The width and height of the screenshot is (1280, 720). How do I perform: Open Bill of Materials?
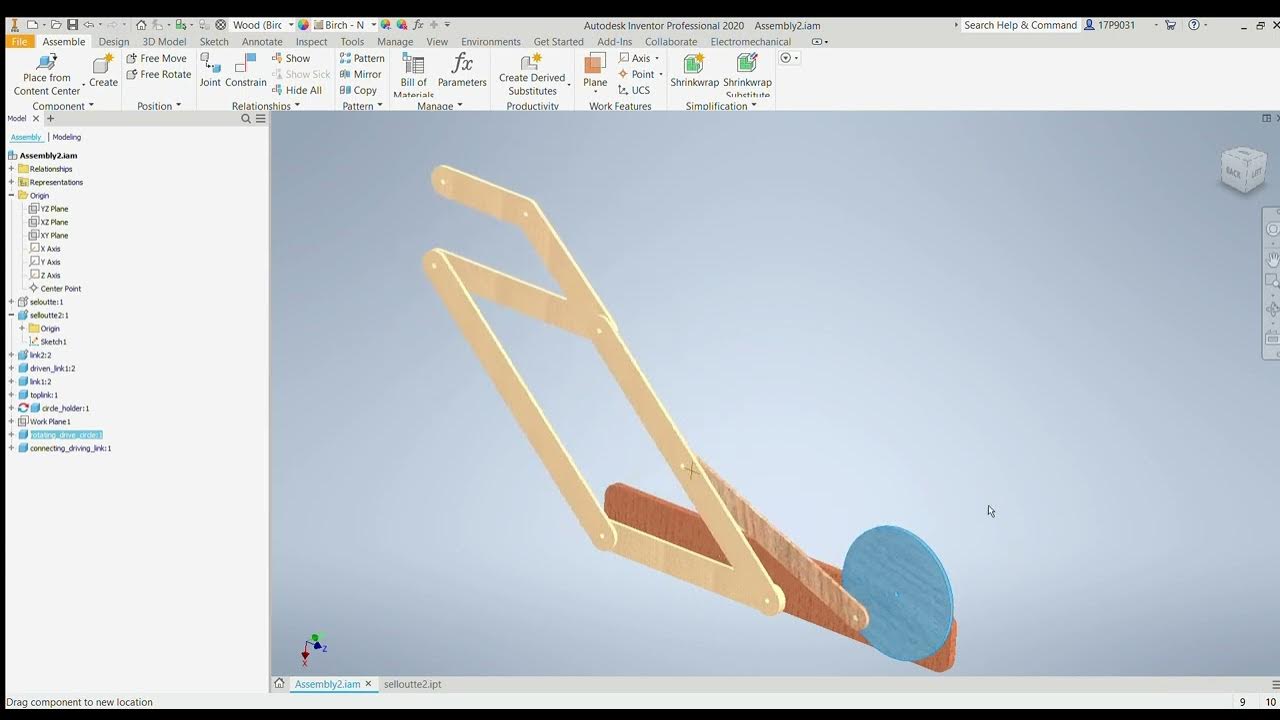click(413, 76)
